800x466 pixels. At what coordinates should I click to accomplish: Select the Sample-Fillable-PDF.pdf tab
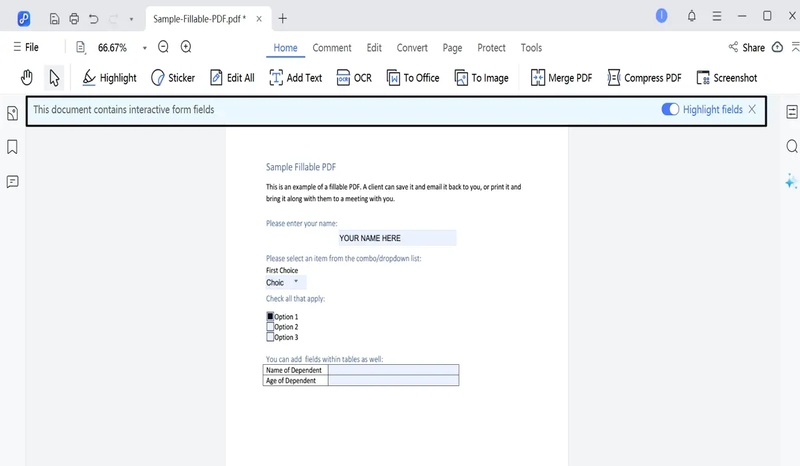tap(199, 19)
